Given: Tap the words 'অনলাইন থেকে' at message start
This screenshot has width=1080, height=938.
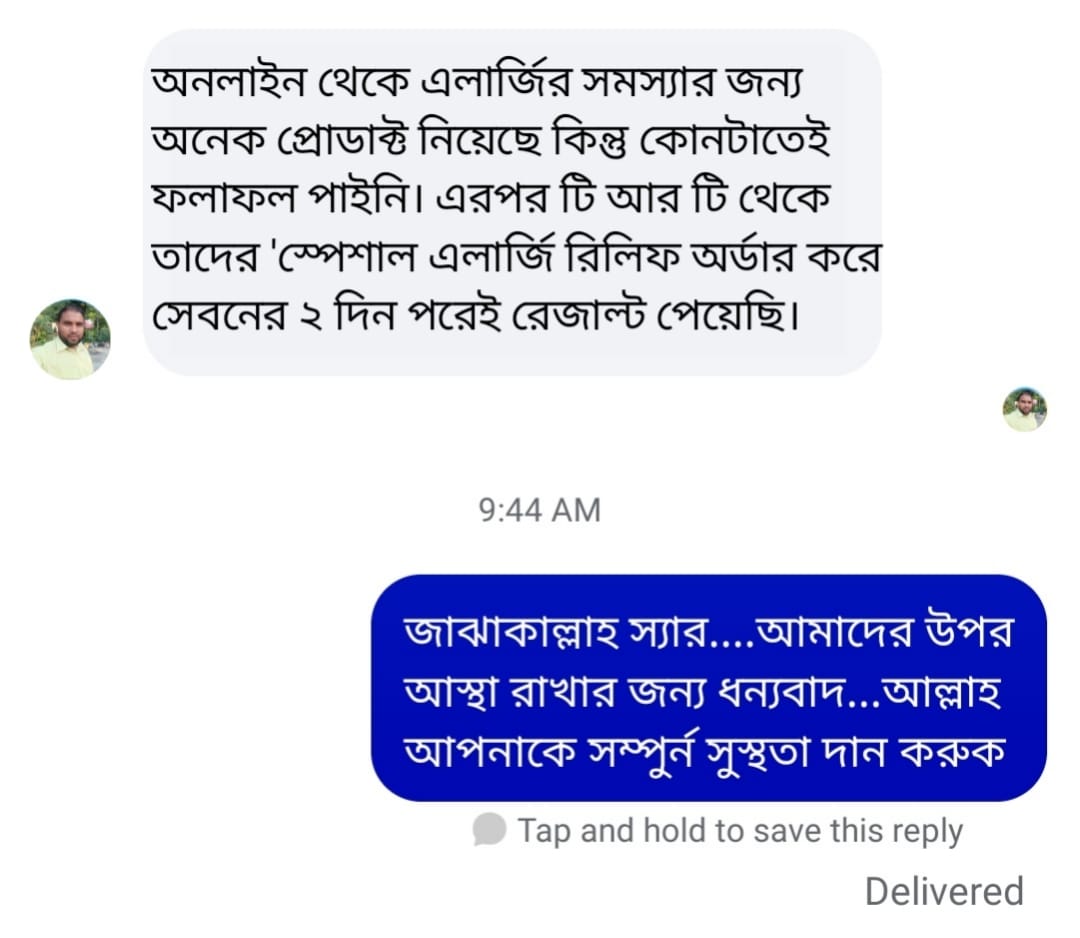Looking at the screenshot, I should [281, 82].
